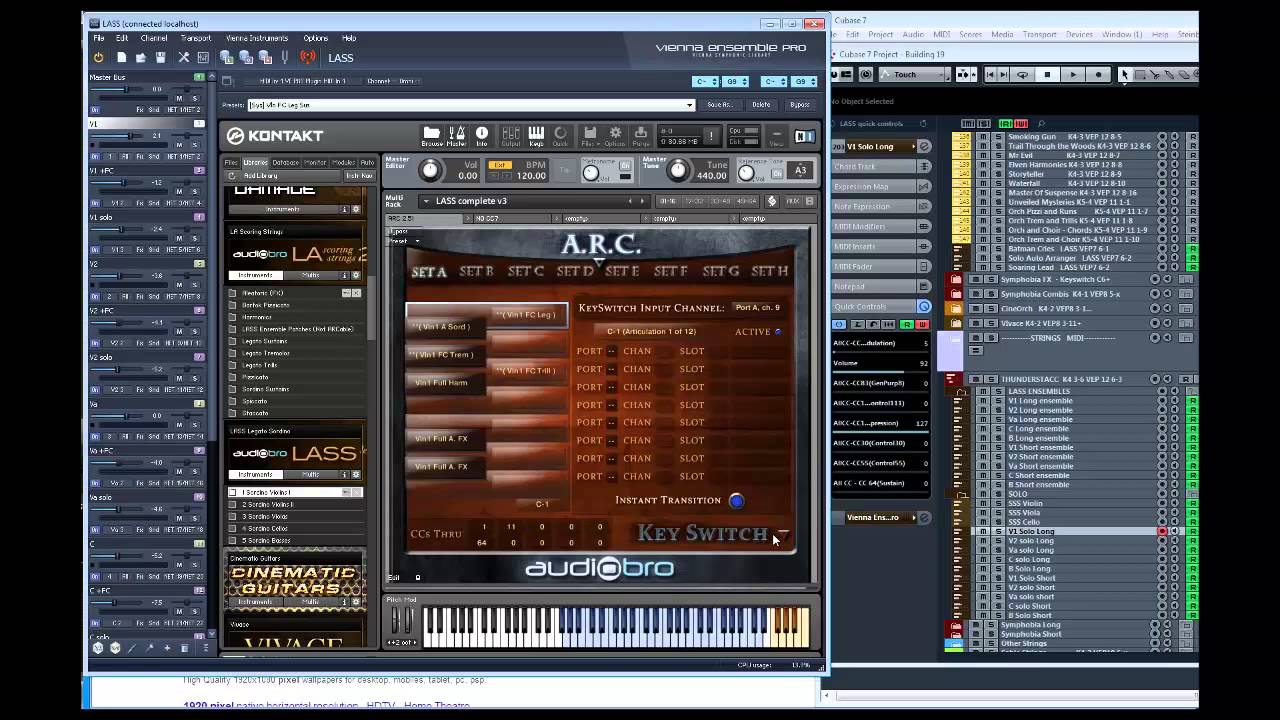Image resolution: width=1280 pixels, height=720 pixels.
Task: Solo the Waterfall track in Cubase
Action: tap(997, 183)
